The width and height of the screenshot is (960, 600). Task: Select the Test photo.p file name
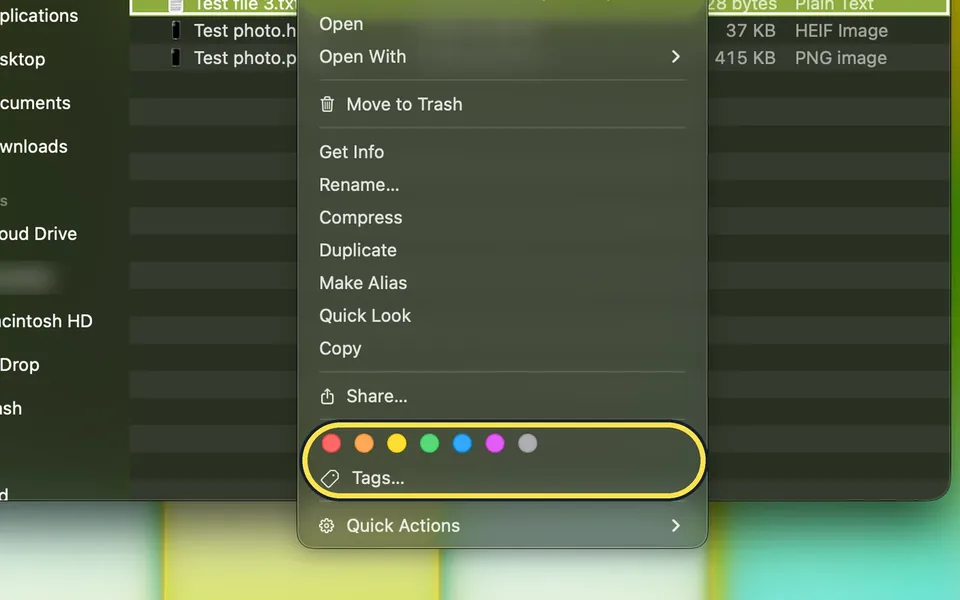[245, 58]
